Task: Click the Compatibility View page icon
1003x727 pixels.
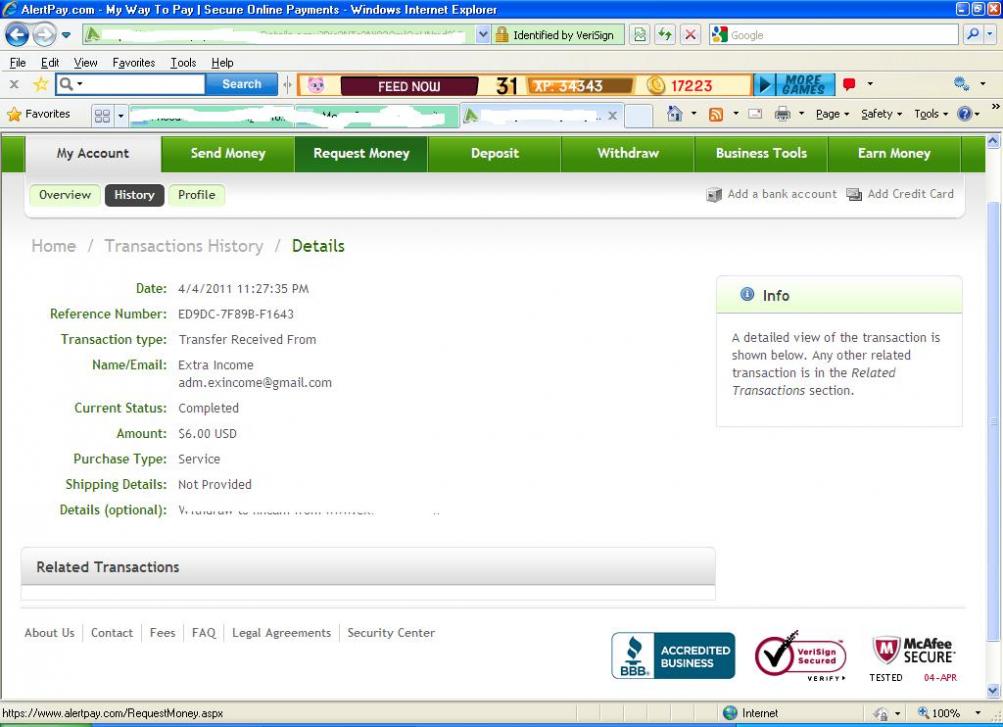Action: point(640,35)
